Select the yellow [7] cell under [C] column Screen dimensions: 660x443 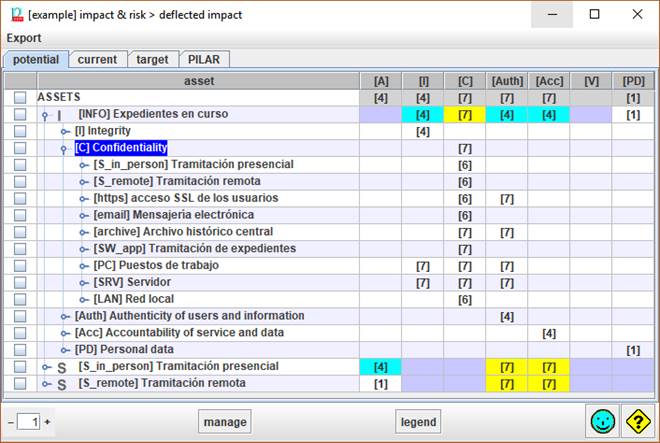pos(465,115)
